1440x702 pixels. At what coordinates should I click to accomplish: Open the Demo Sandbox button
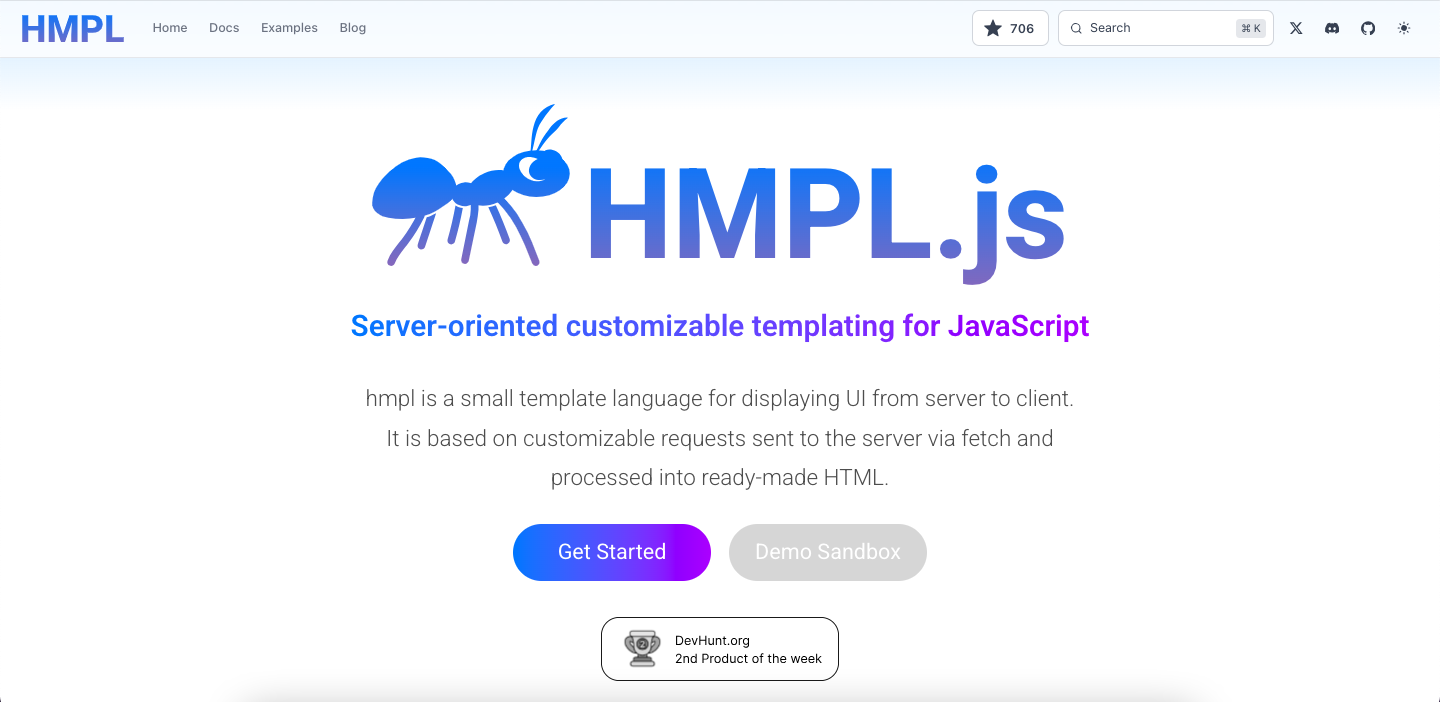point(828,552)
